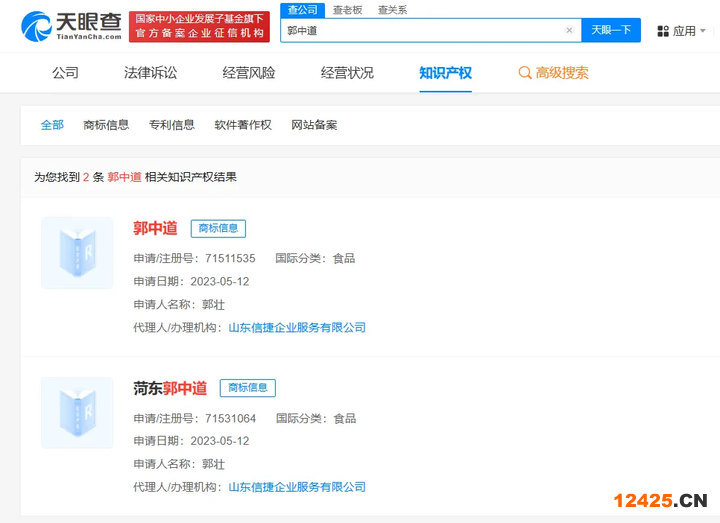The height and width of the screenshot is (523, 720).
Task: Open the 公司 results tab
Action: point(65,73)
